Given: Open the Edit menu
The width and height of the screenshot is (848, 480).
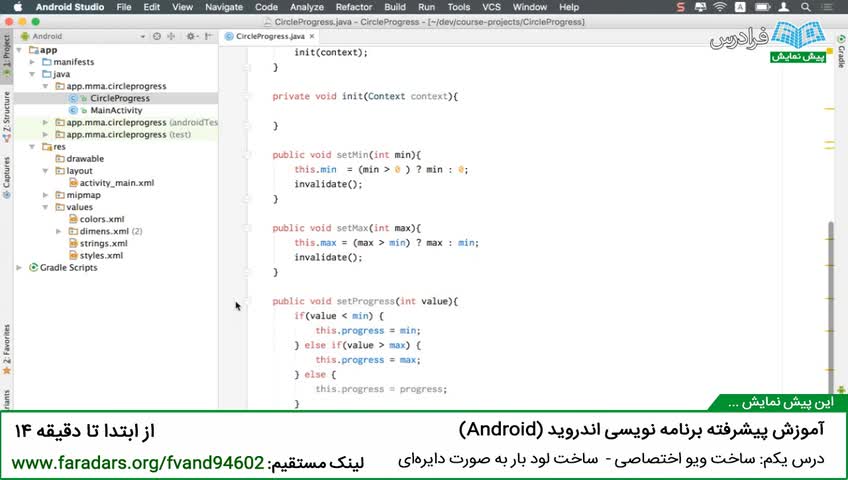Looking at the screenshot, I should tap(151, 7).
